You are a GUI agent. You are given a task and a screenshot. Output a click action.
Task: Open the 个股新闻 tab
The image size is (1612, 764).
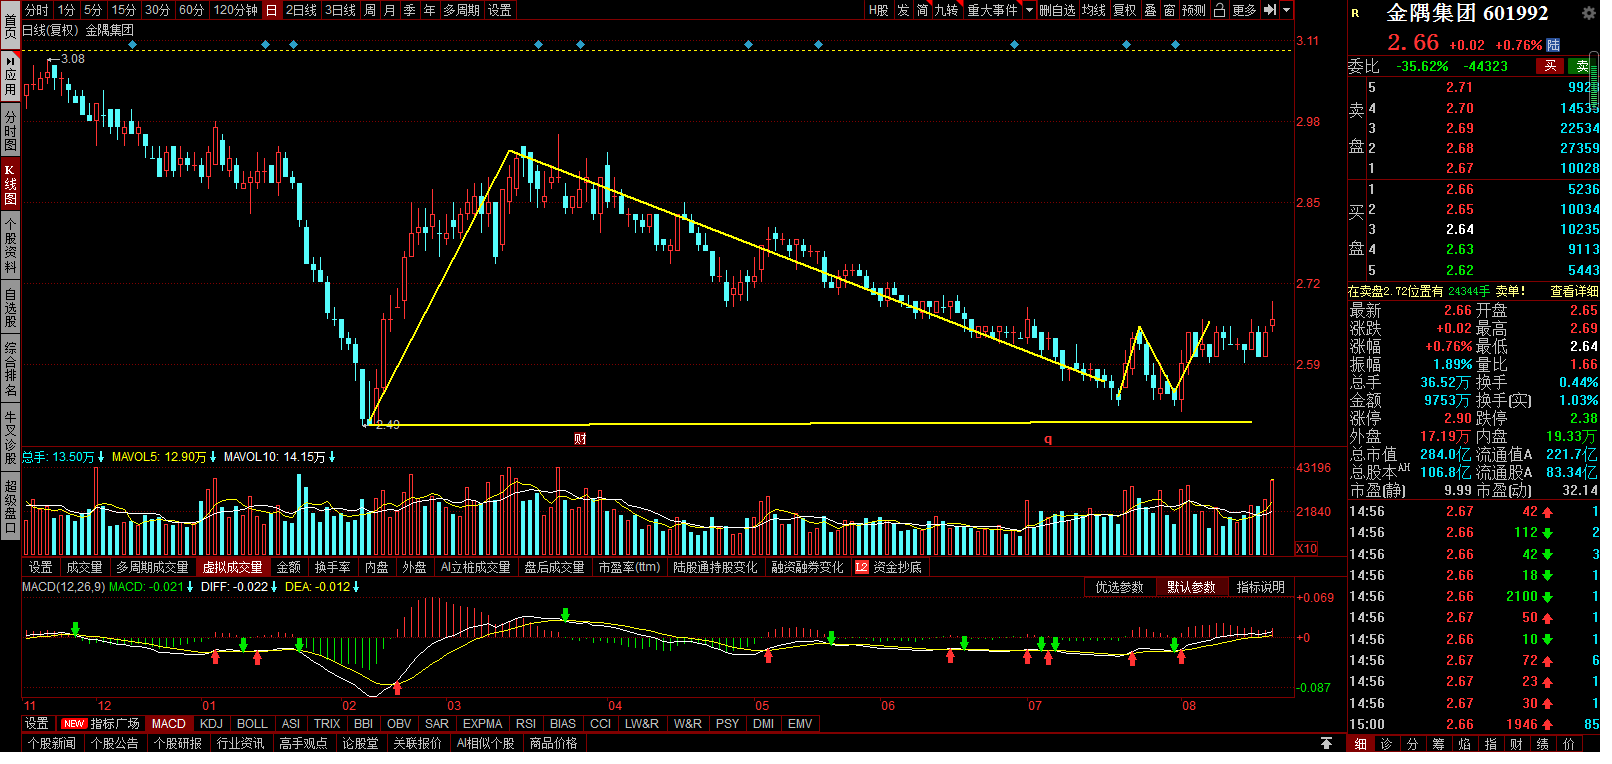tap(52, 743)
